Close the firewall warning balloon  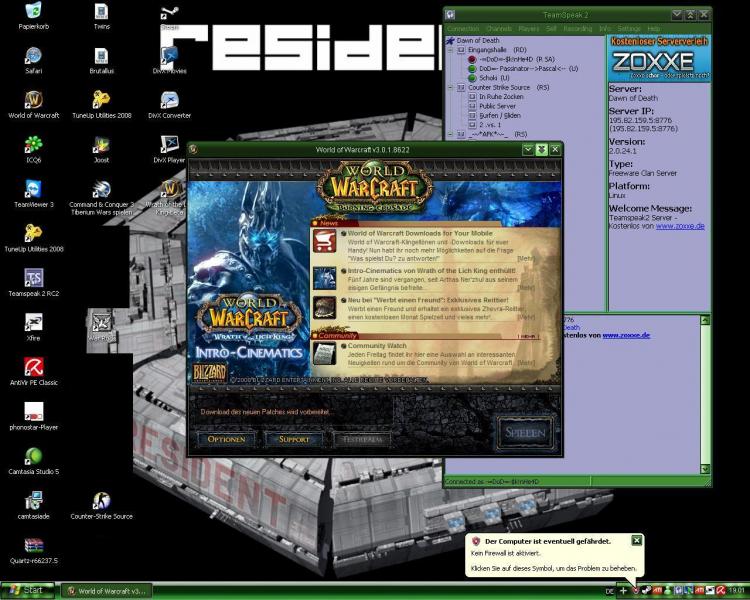[636, 541]
